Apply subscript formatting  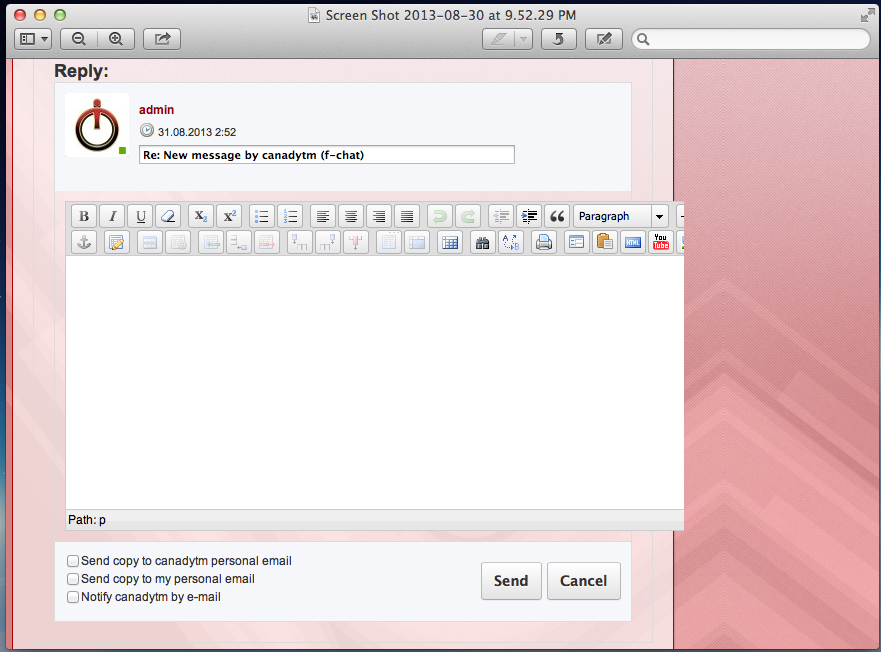tap(201, 216)
